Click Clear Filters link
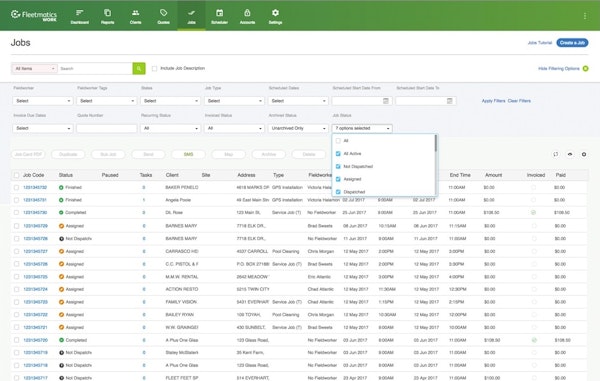The image size is (600, 381). pyautogui.click(x=519, y=101)
